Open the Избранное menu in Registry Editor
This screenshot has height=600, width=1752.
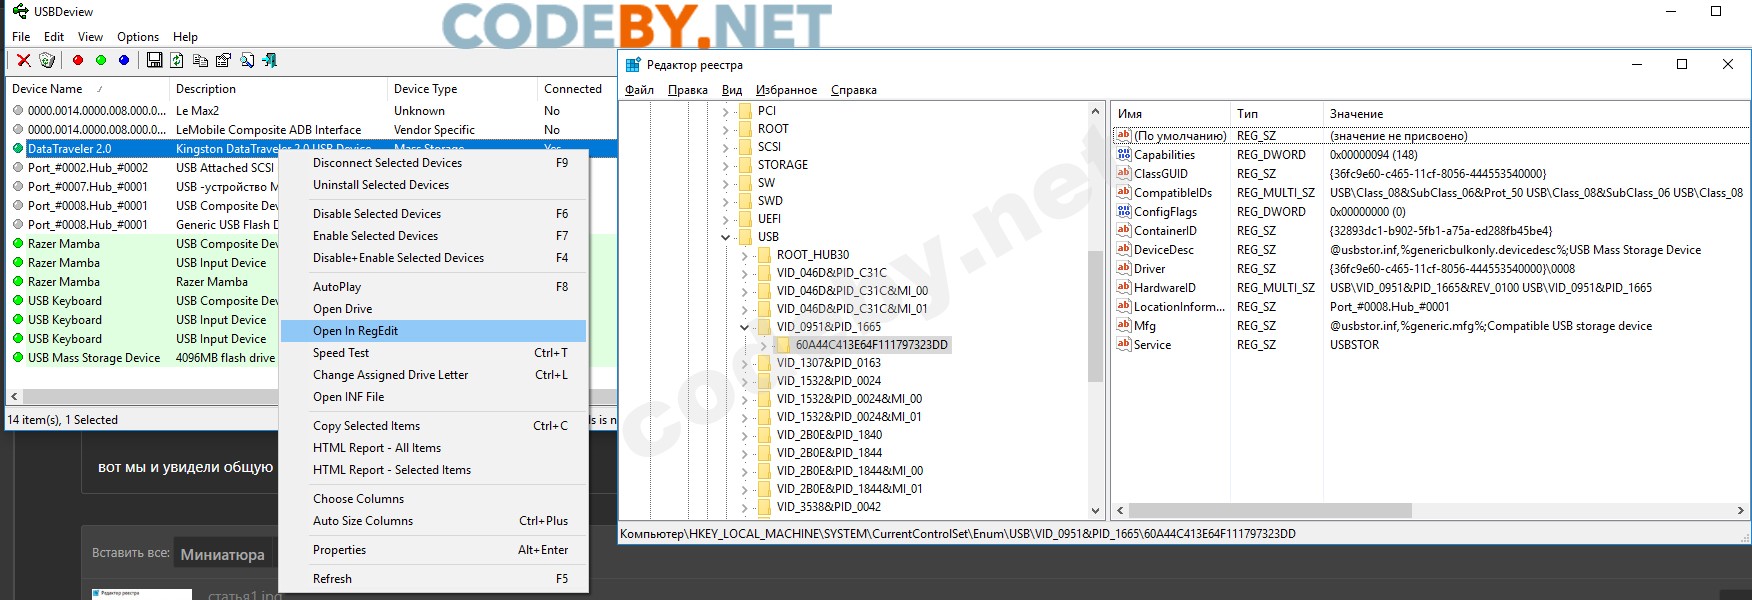click(786, 90)
